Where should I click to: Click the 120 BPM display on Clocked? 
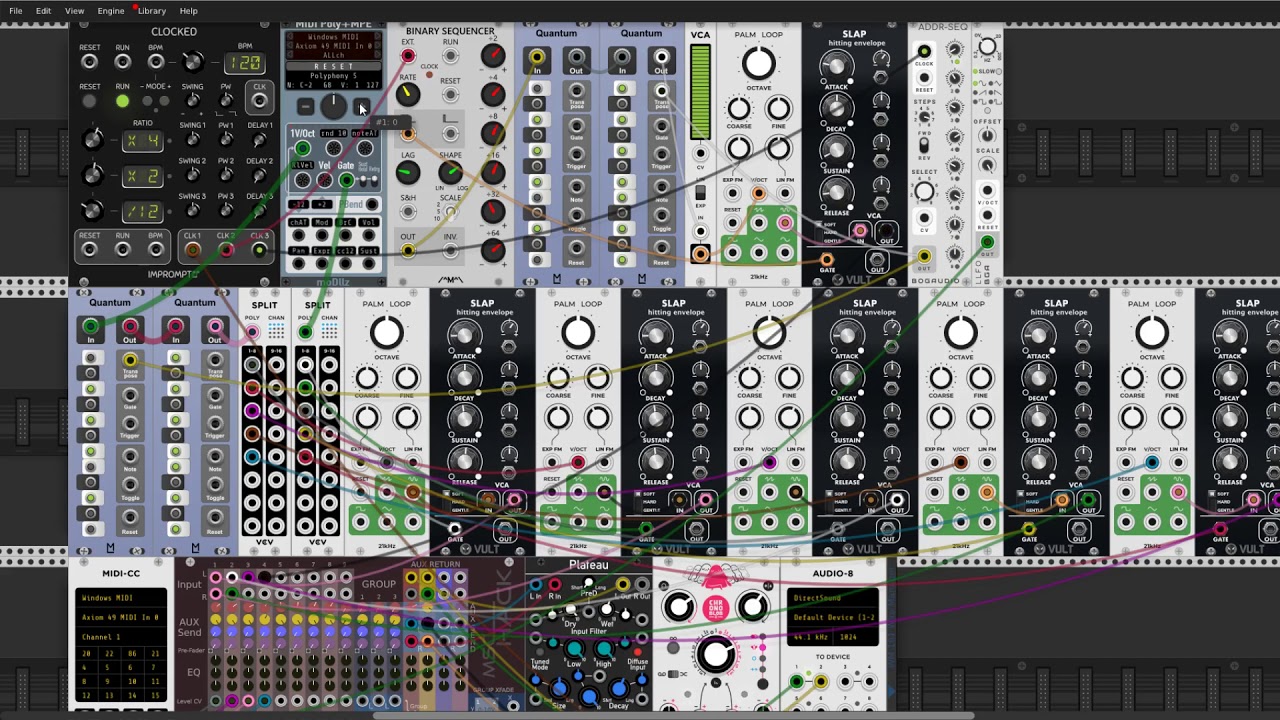[x=244, y=64]
